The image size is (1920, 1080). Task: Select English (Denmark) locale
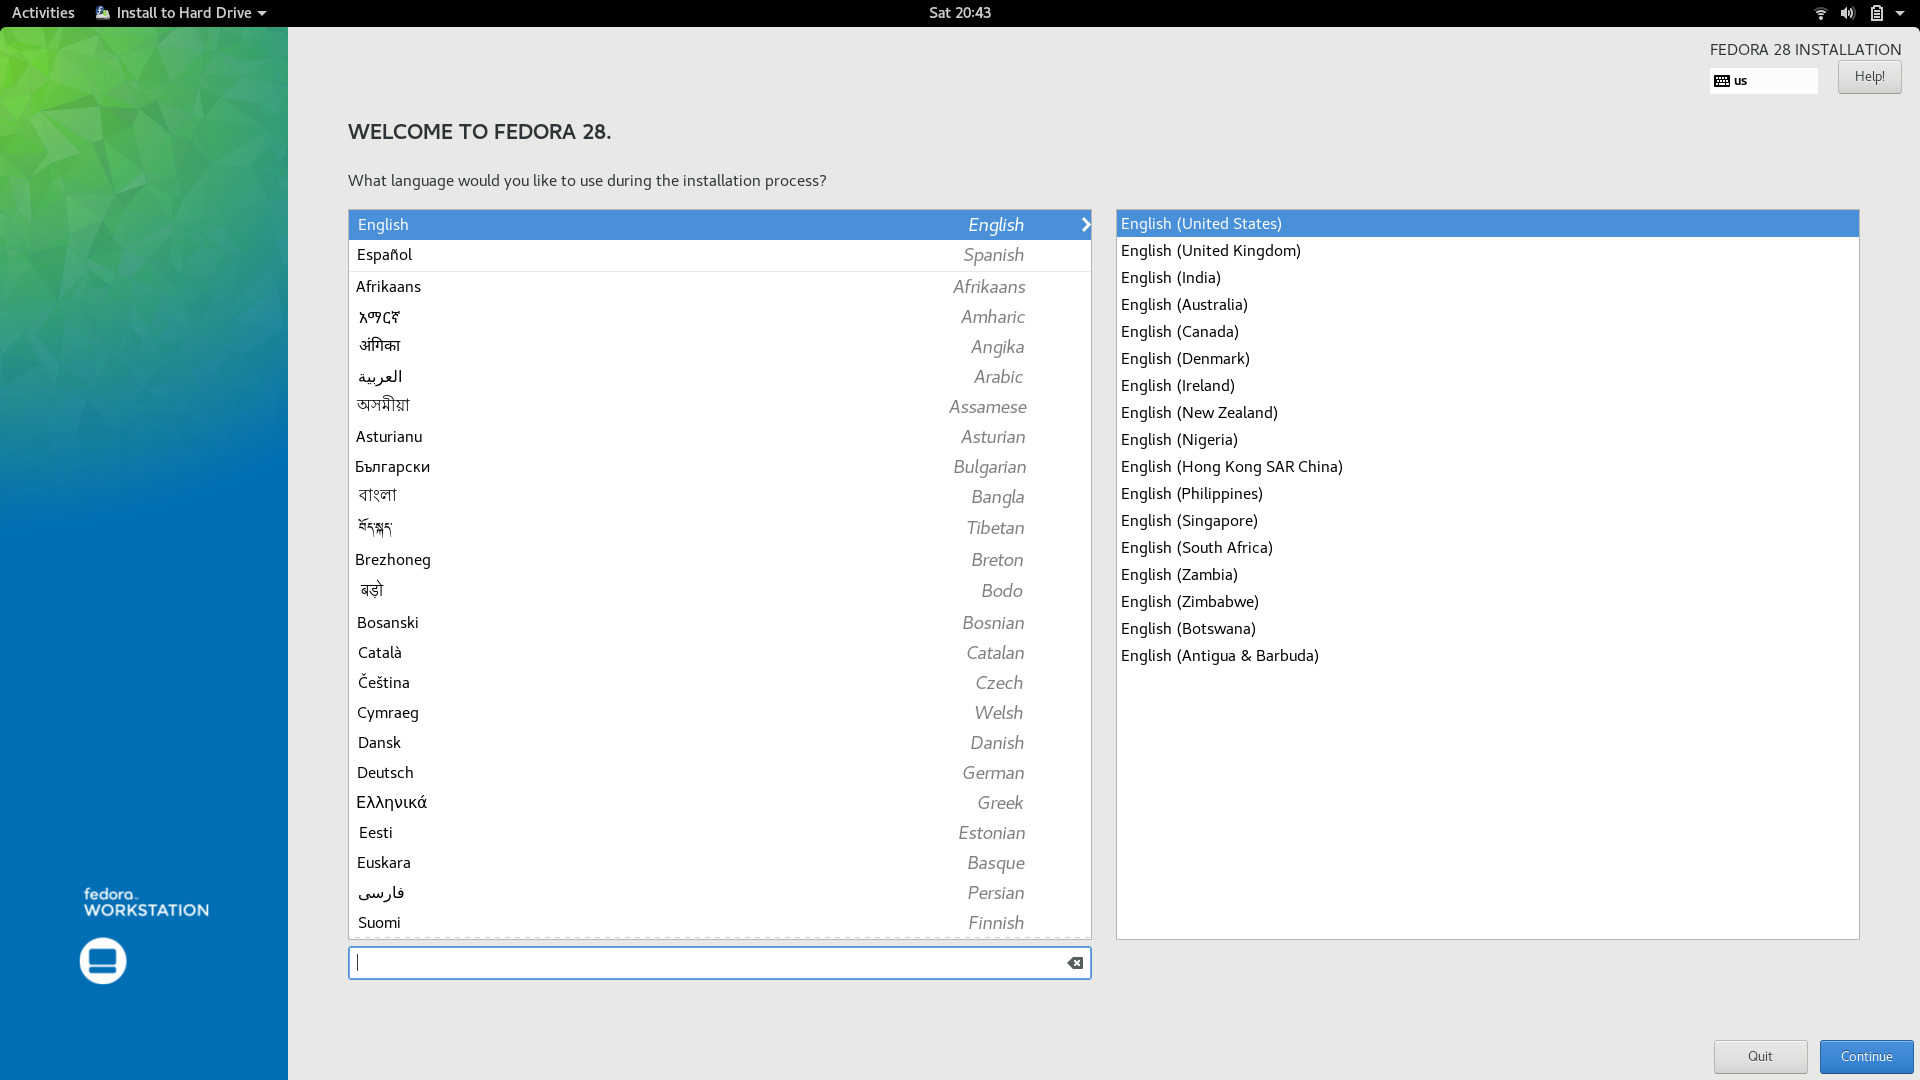tap(1487, 359)
